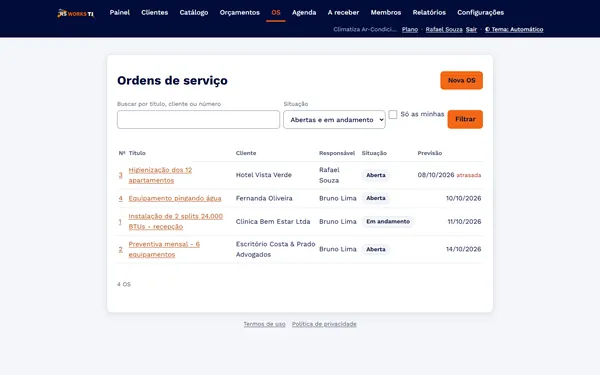Click the 4 OS count text
Image resolution: width=600 pixels, height=375 pixels.
point(124,284)
